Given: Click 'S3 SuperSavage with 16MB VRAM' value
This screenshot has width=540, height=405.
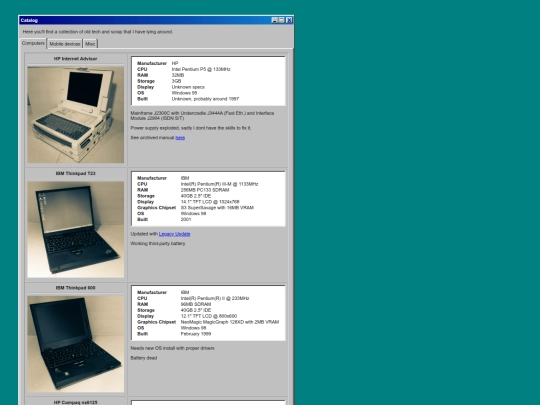Looking at the screenshot, I should coord(217,208).
